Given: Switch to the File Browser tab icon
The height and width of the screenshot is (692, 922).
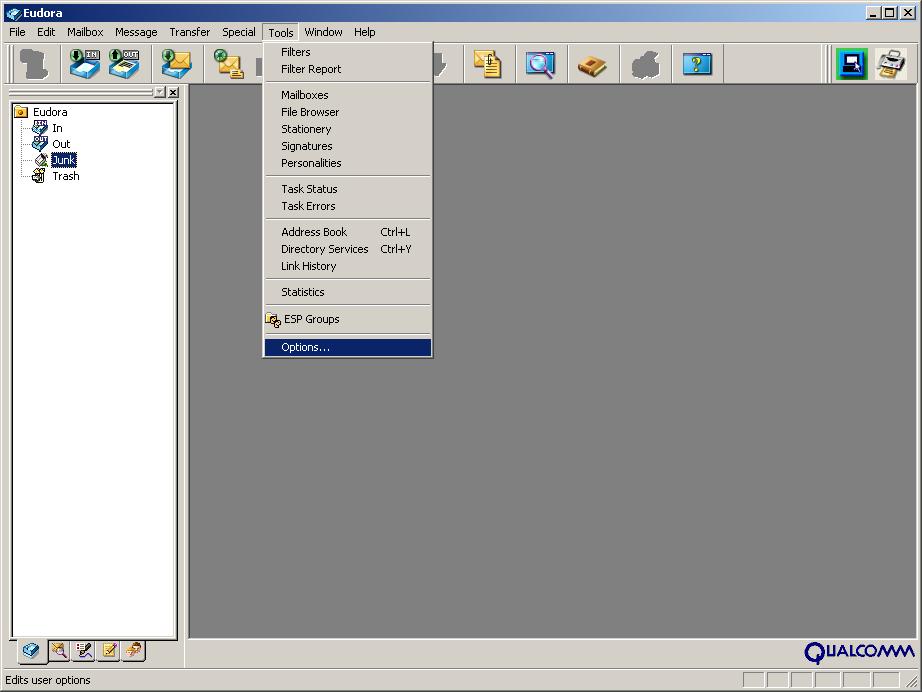Looking at the screenshot, I should (58, 651).
